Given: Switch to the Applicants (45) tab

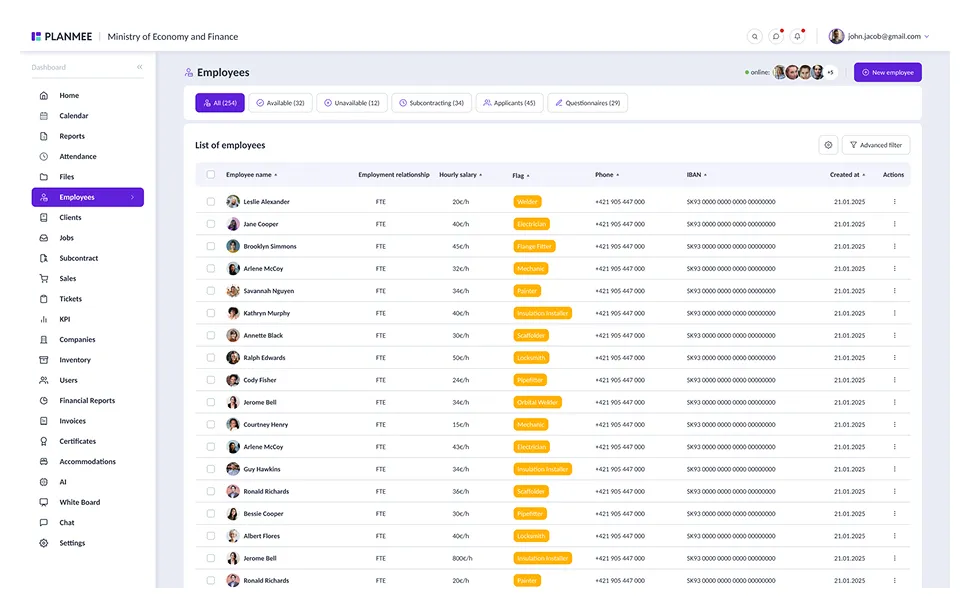Looking at the screenshot, I should [x=509, y=103].
